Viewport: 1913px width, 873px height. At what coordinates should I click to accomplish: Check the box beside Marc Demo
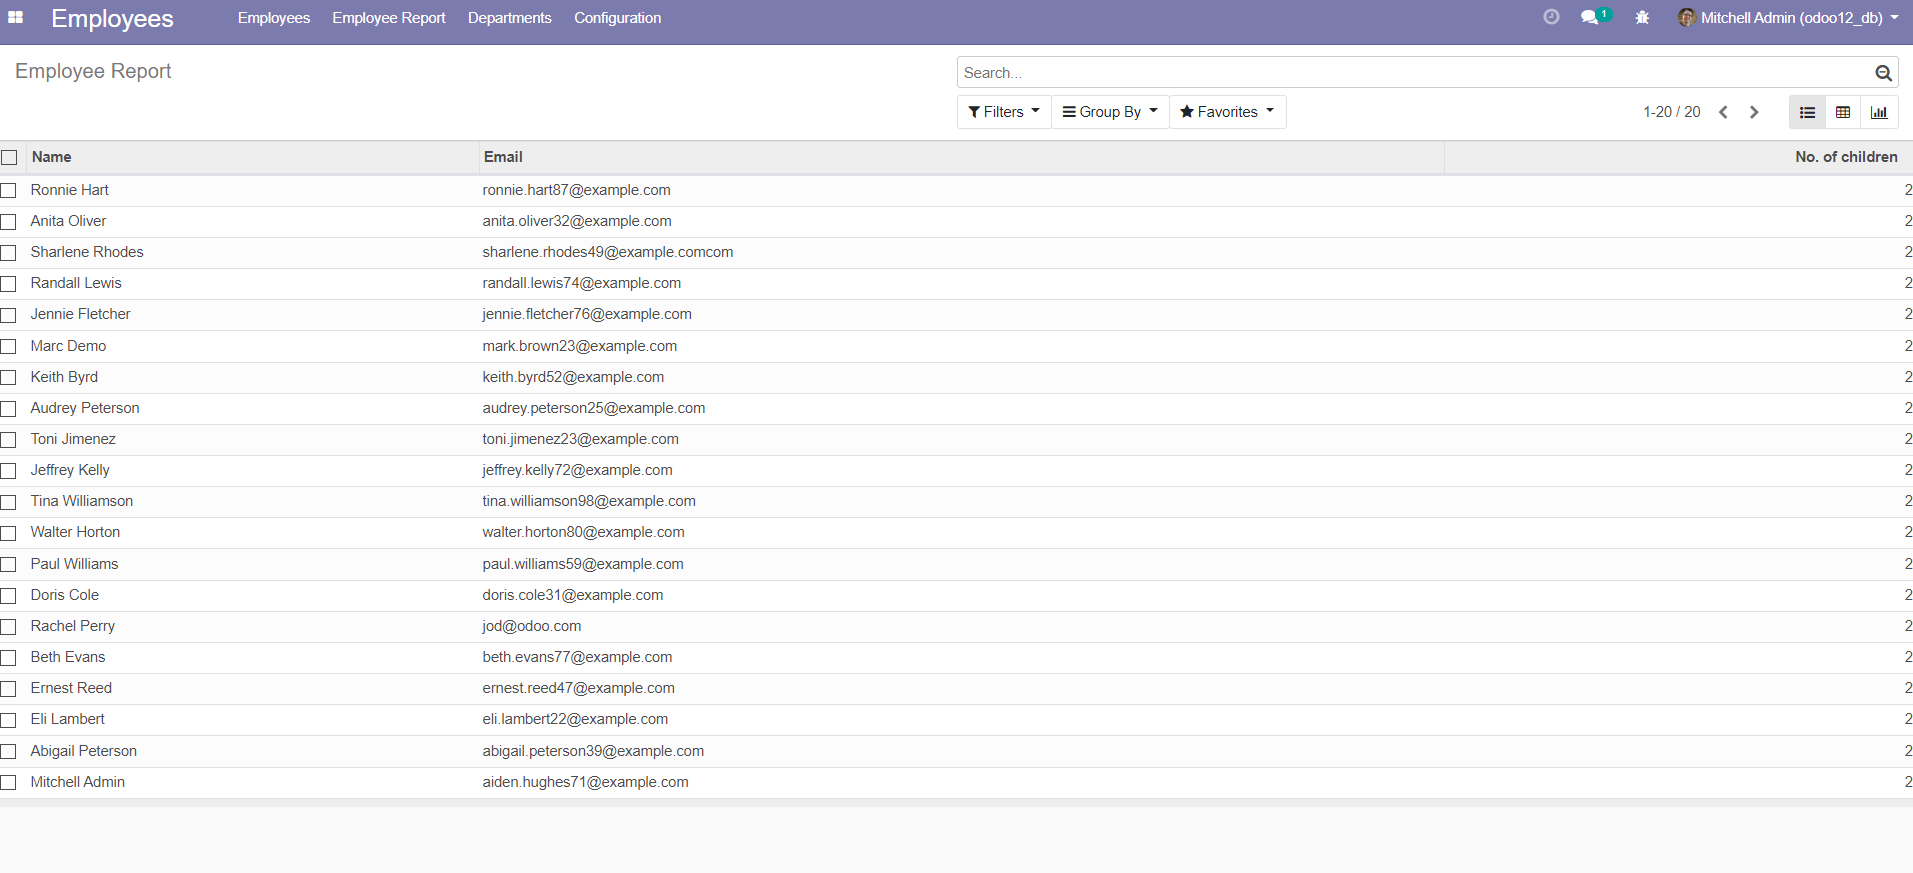coord(9,347)
